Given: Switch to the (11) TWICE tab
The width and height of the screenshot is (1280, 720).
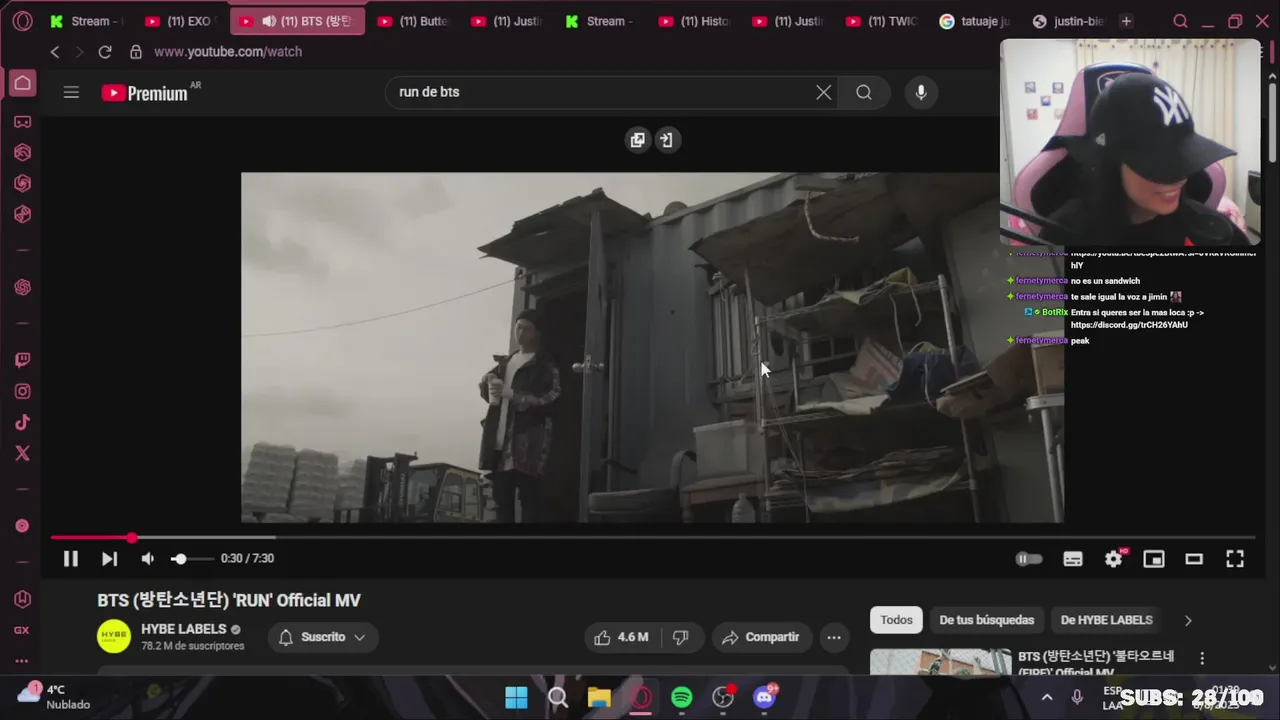Looking at the screenshot, I should coord(882,21).
